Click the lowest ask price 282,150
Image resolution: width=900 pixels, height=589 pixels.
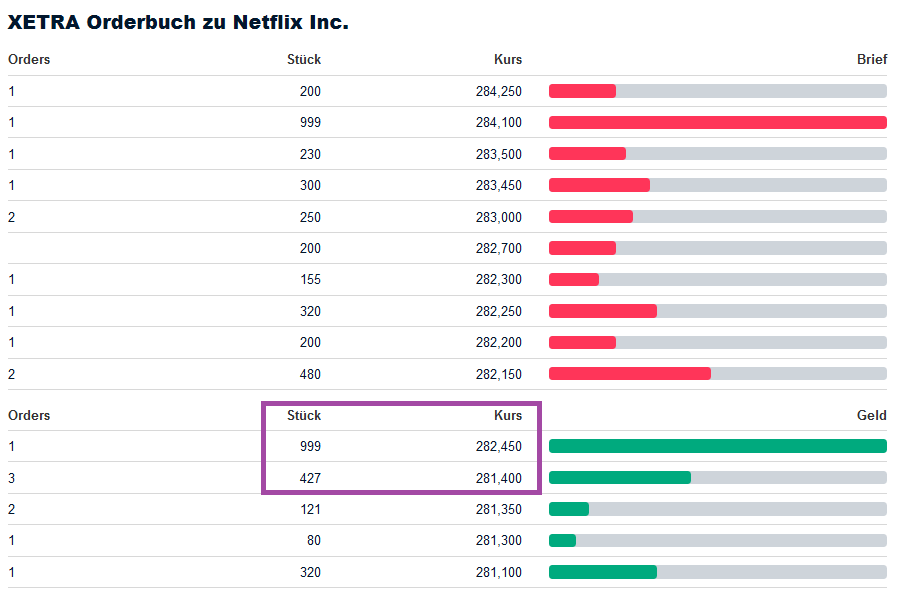498,374
